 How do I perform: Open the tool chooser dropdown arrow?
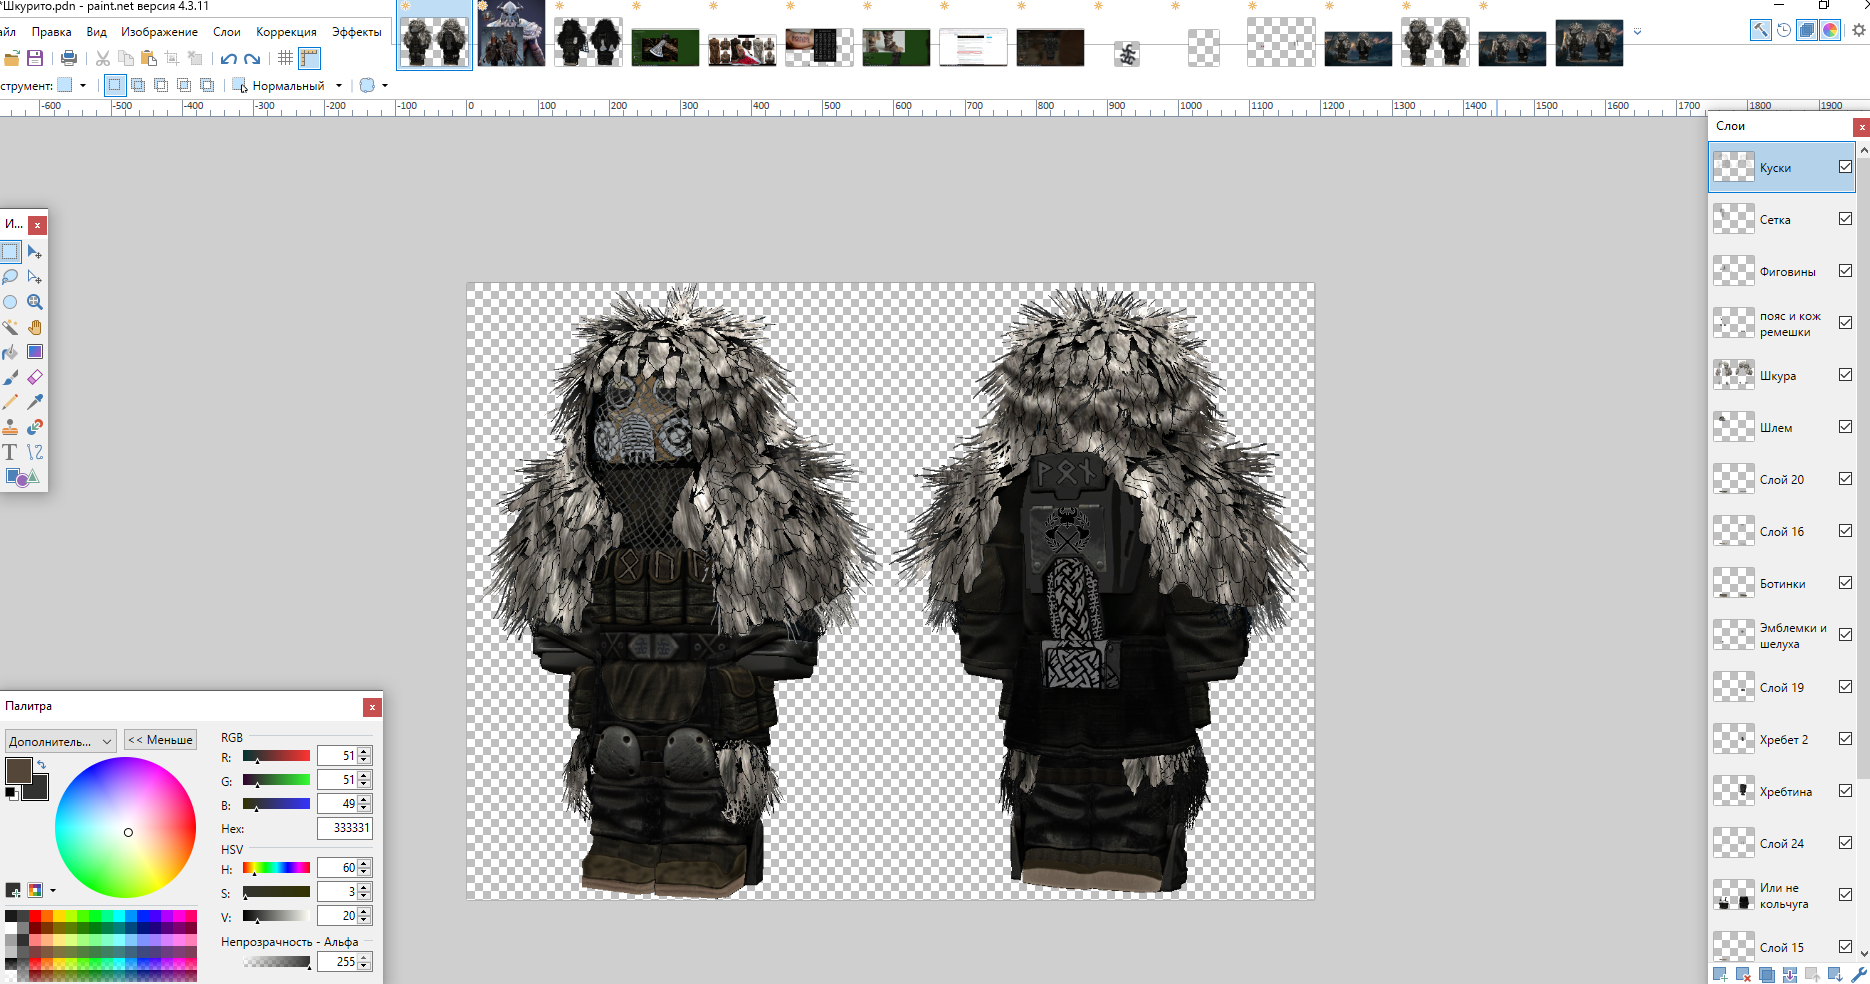click(83, 86)
